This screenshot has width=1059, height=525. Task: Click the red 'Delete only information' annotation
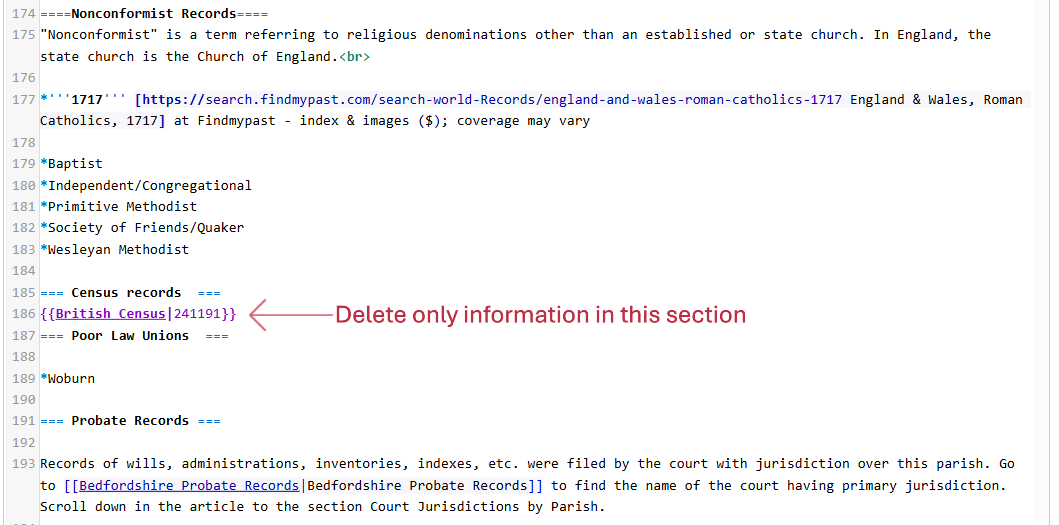(540, 315)
